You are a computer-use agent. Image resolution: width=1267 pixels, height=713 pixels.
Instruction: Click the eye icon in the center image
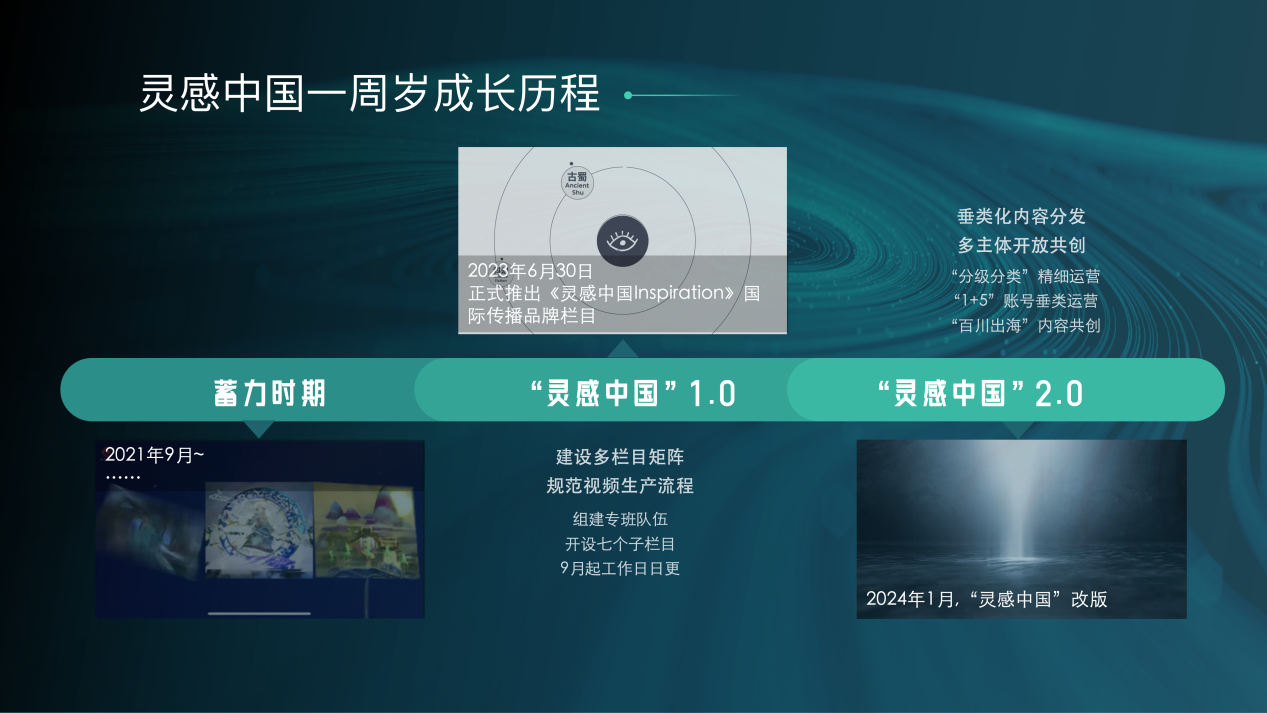click(622, 241)
